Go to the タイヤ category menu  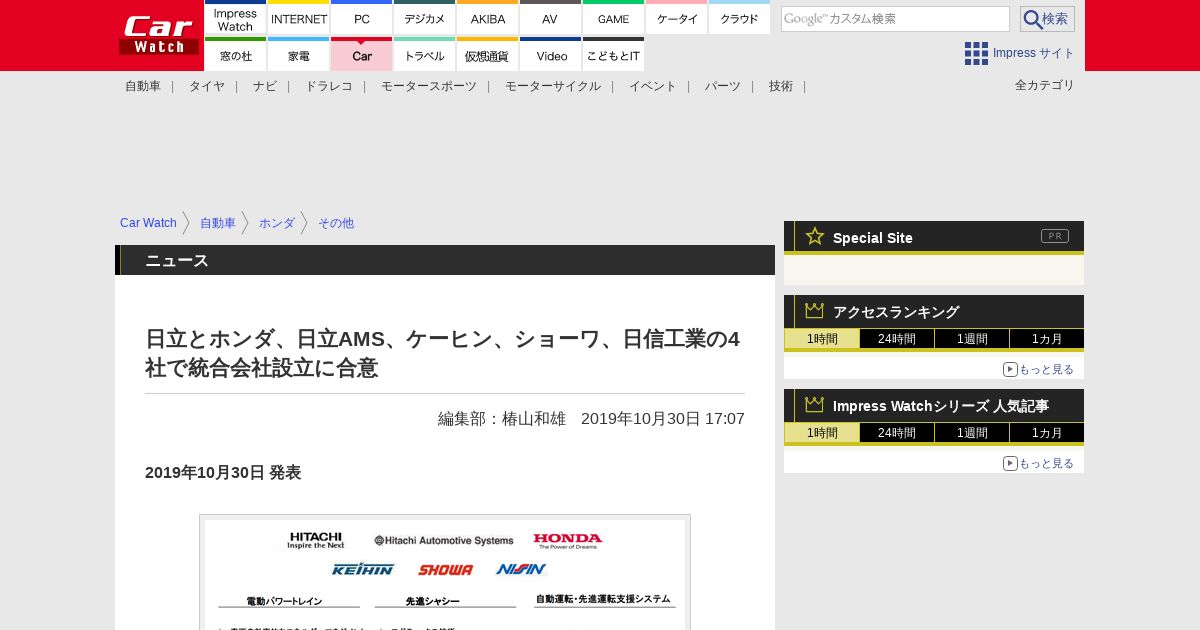click(207, 86)
